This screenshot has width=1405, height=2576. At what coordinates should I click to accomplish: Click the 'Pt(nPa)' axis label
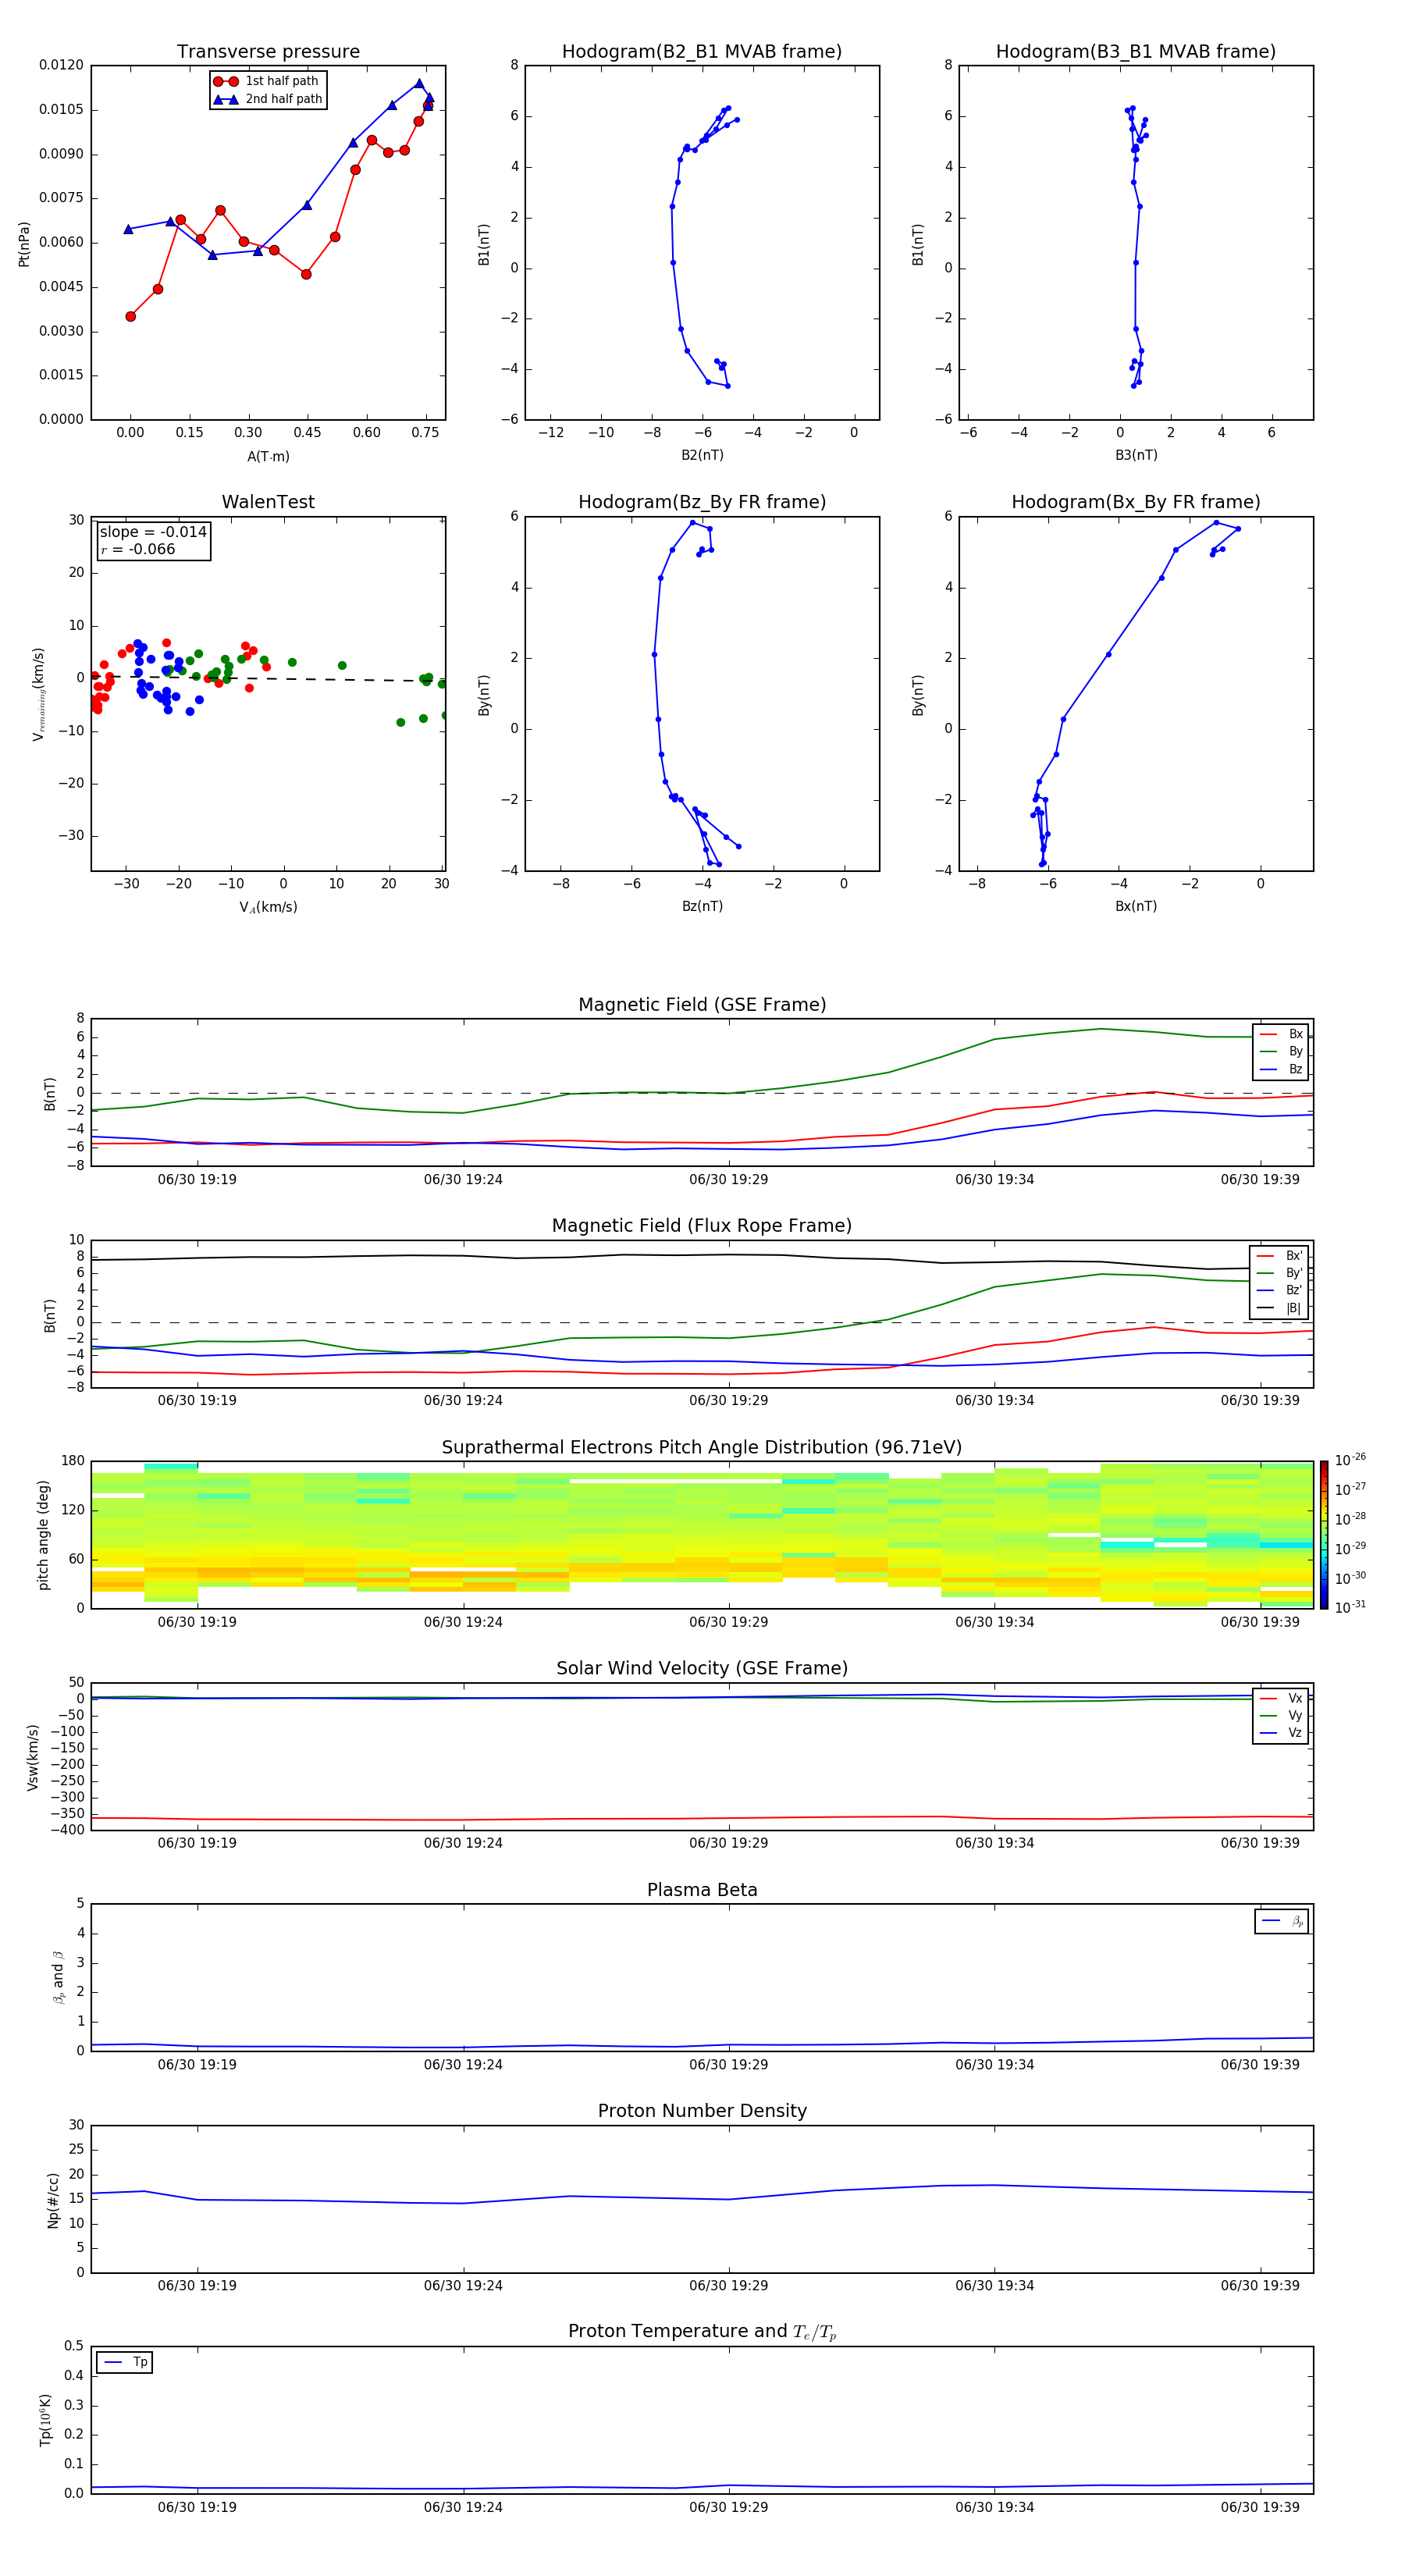pos(24,244)
